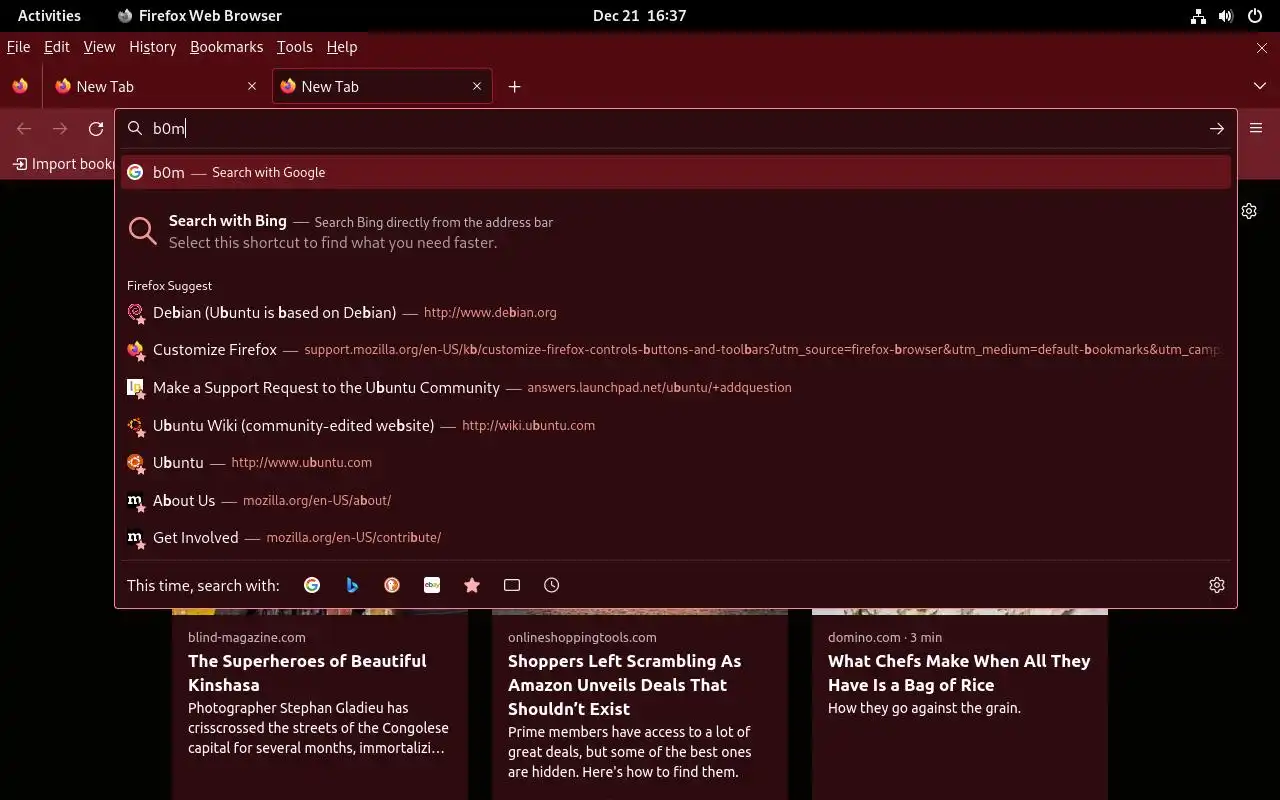
Task: Search bookmarks with the star icon
Action: (472, 585)
